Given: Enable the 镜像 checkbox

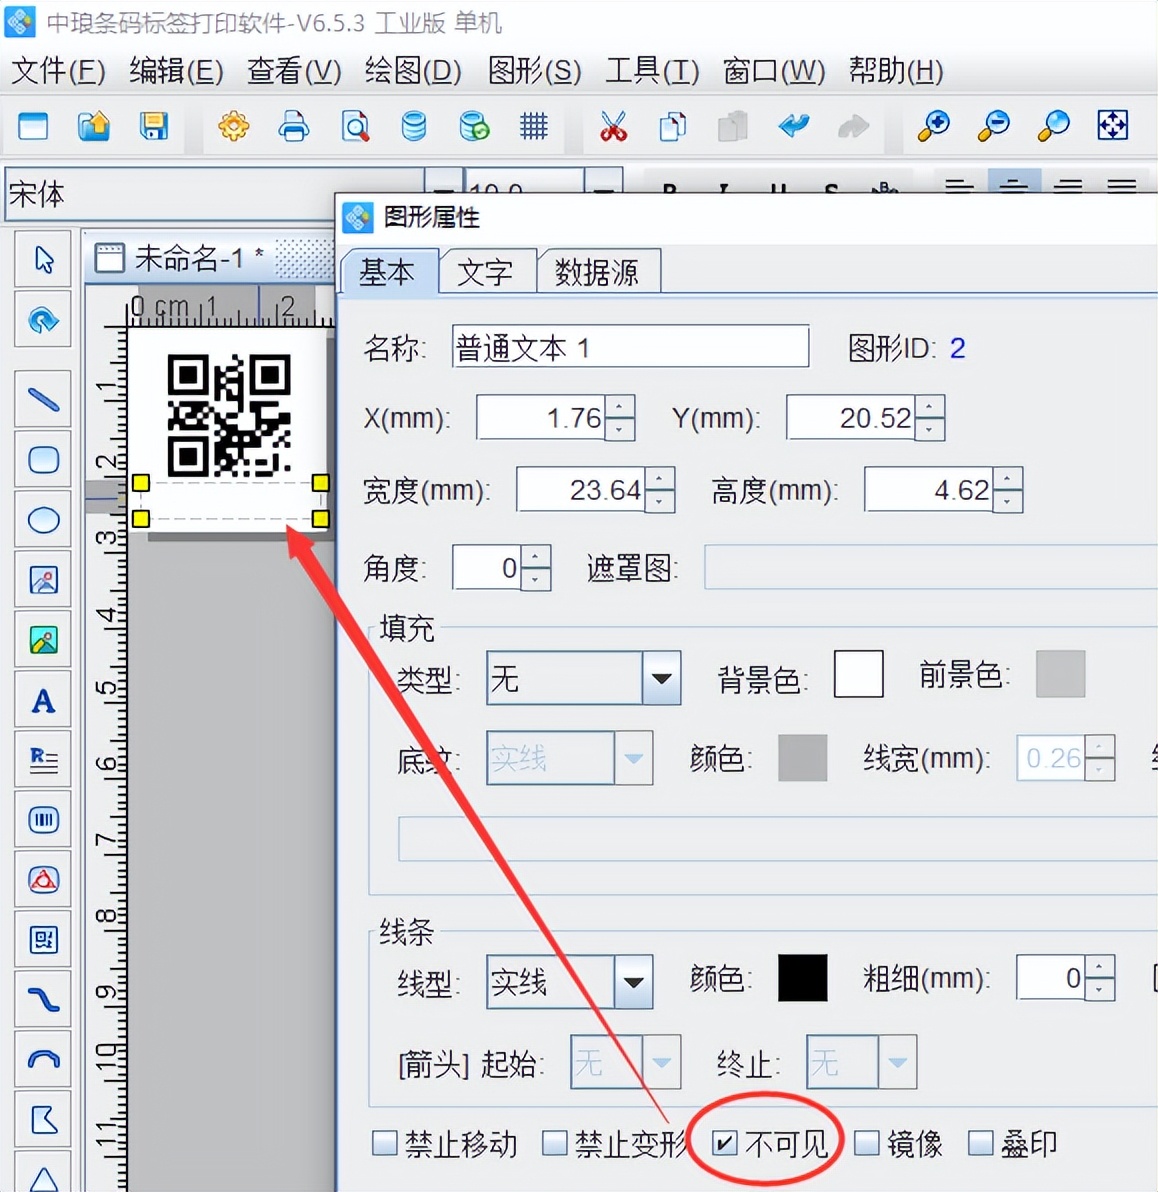Looking at the screenshot, I should [867, 1143].
